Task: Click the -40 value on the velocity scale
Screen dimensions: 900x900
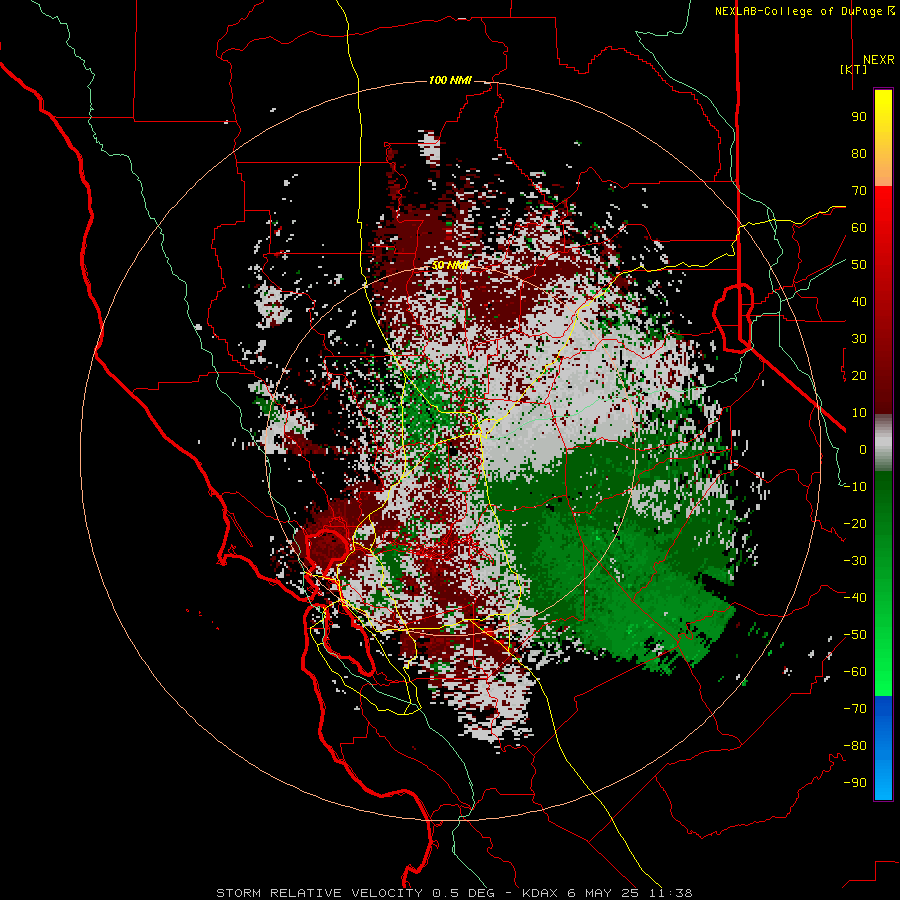Action: tap(855, 598)
